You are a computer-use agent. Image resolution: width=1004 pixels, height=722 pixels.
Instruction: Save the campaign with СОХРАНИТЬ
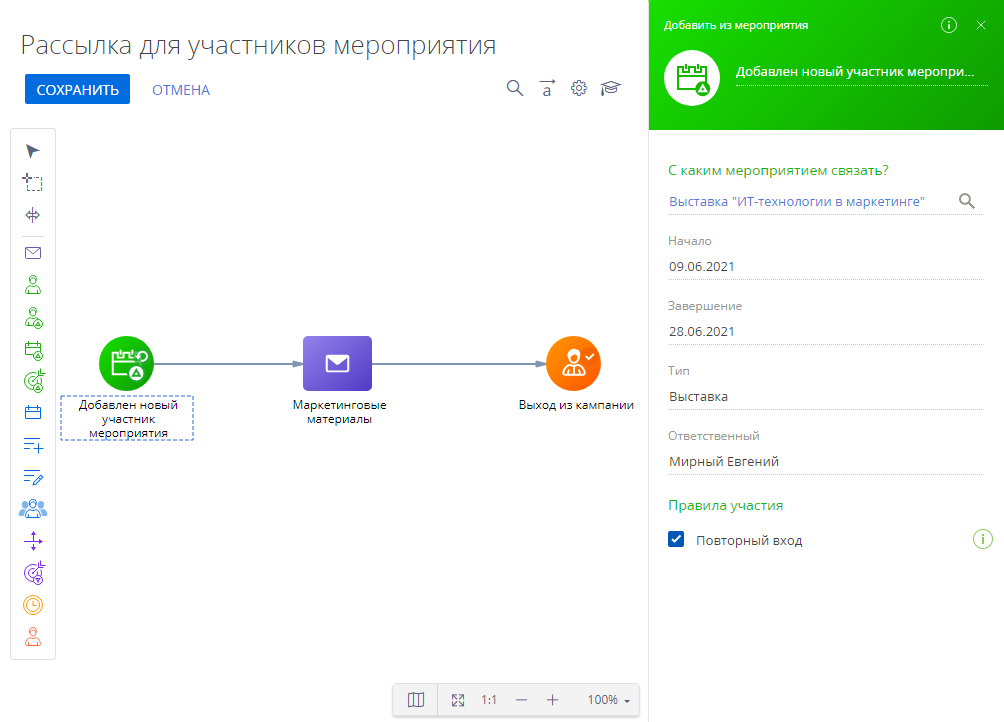click(x=77, y=89)
